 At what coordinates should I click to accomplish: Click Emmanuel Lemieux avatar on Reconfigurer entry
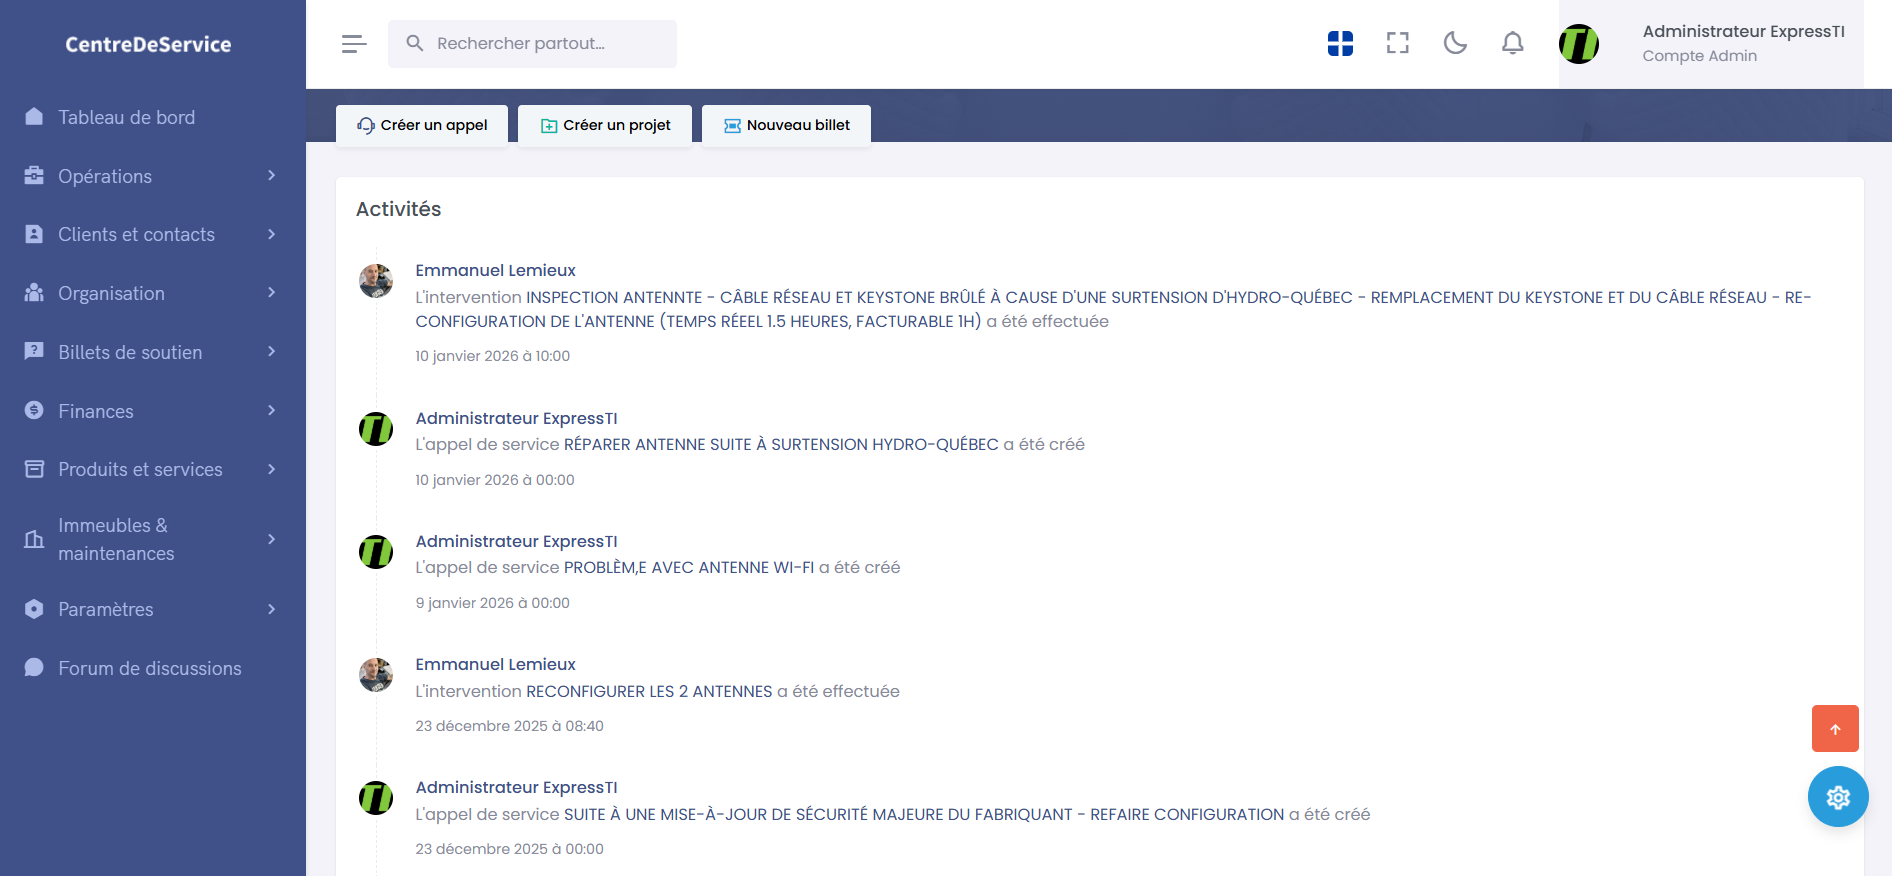[376, 675]
